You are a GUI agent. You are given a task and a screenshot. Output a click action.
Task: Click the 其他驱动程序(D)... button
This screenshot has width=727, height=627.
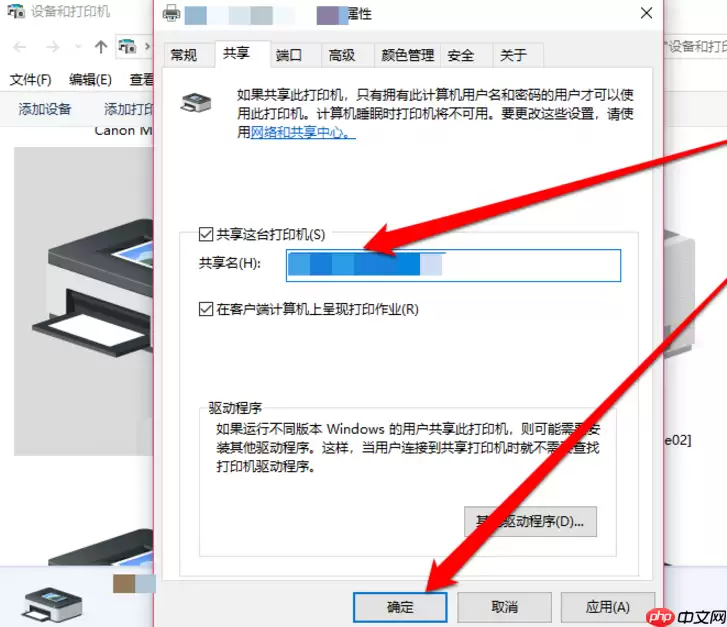pyautogui.click(x=530, y=522)
